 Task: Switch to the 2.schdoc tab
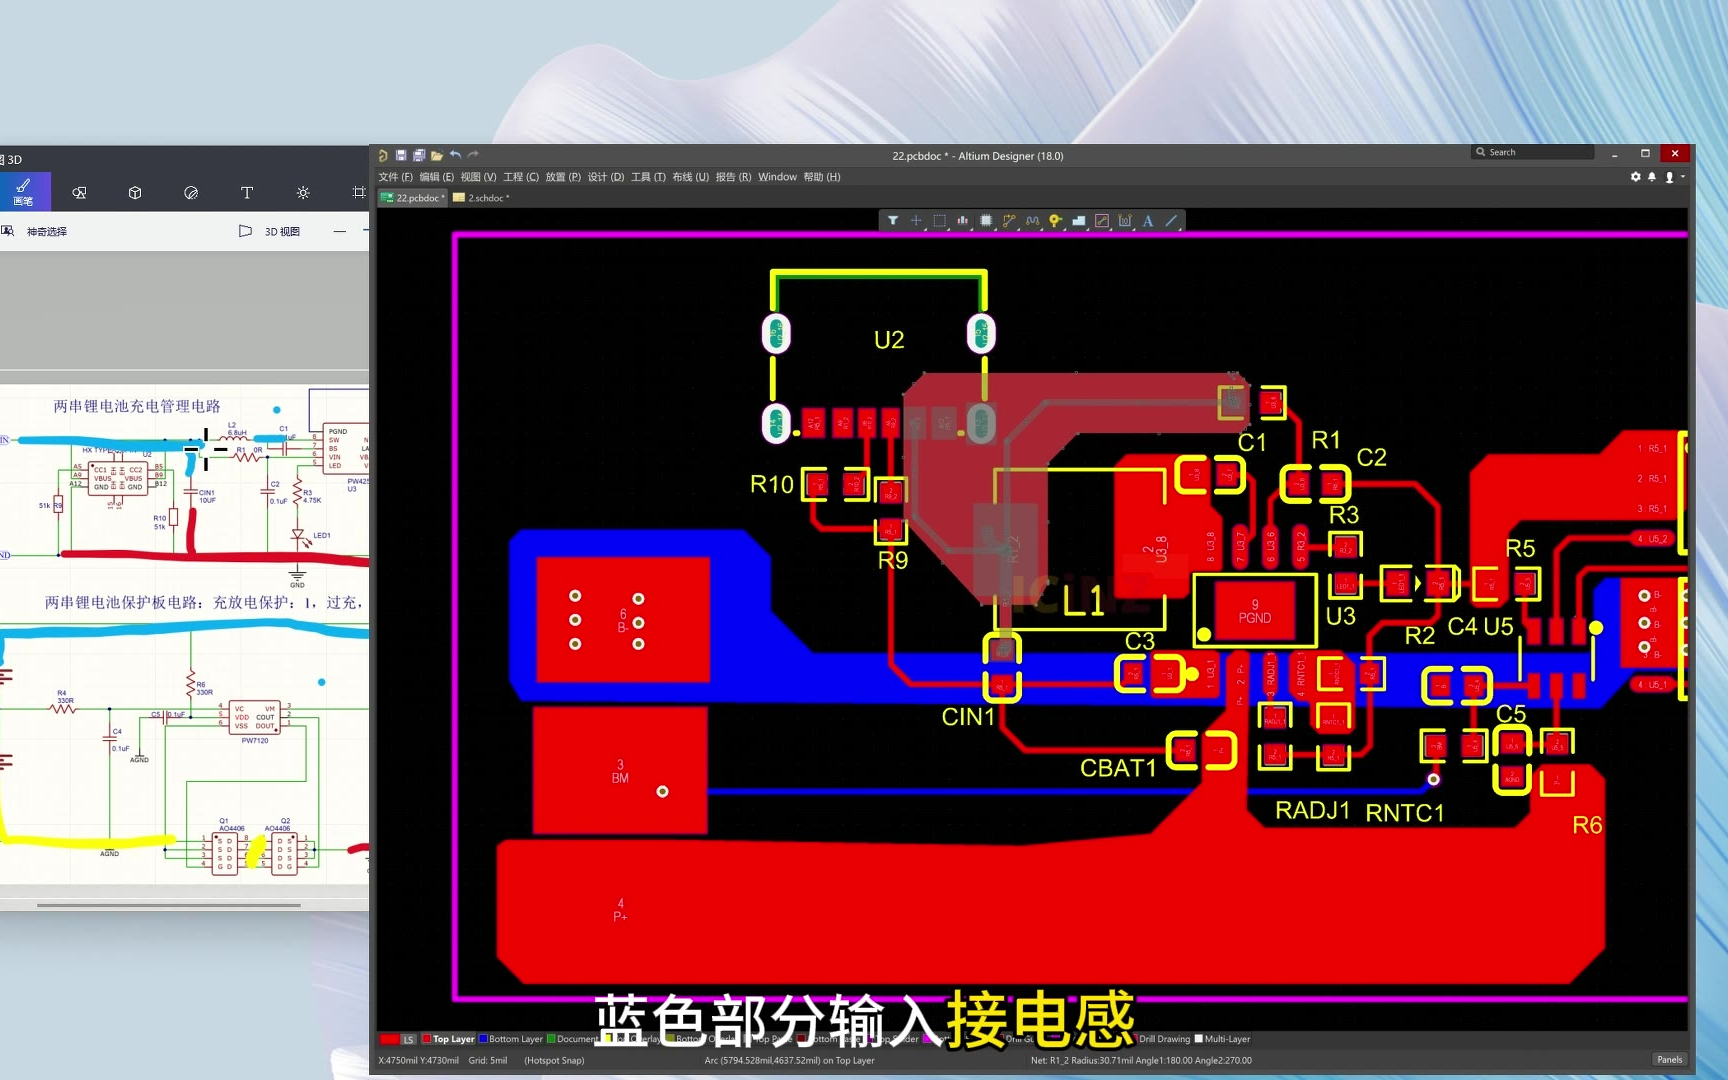(x=482, y=198)
